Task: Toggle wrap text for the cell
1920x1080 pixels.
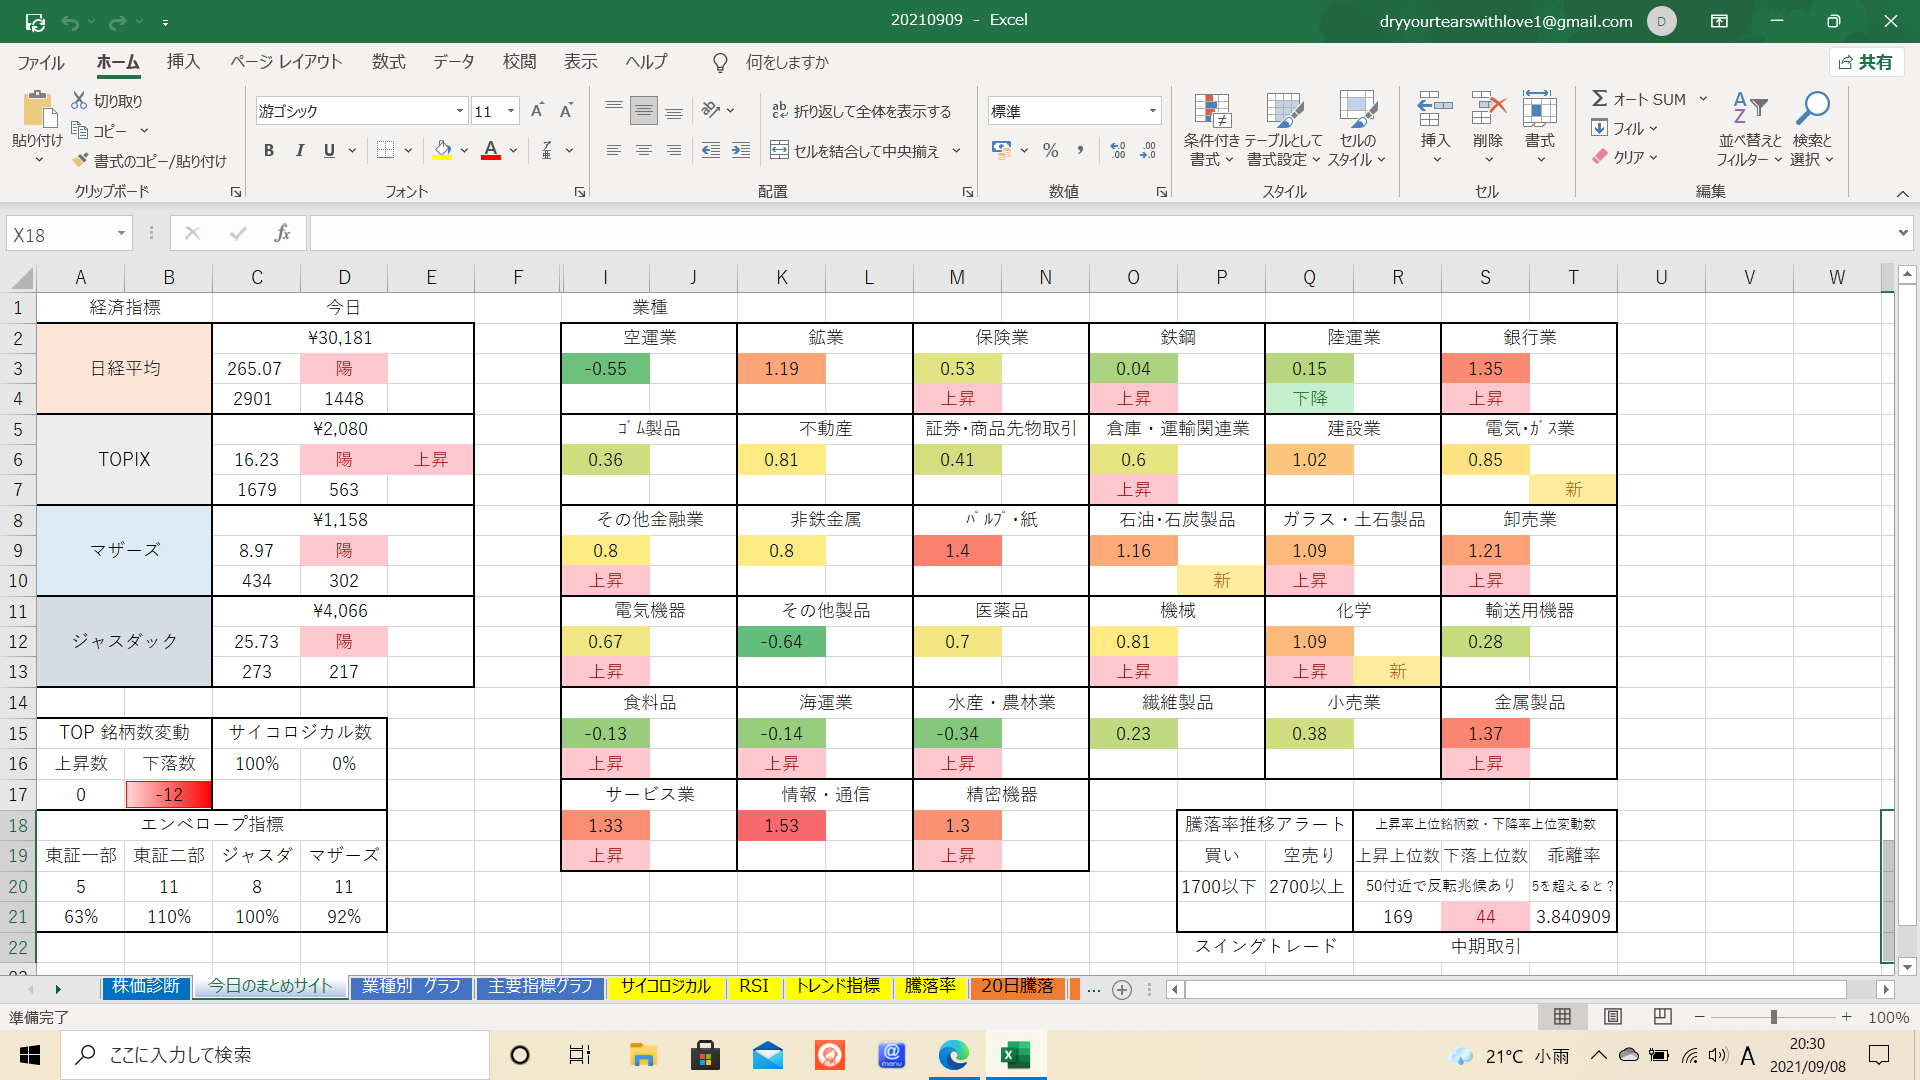Action: click(x=862, y=111)
